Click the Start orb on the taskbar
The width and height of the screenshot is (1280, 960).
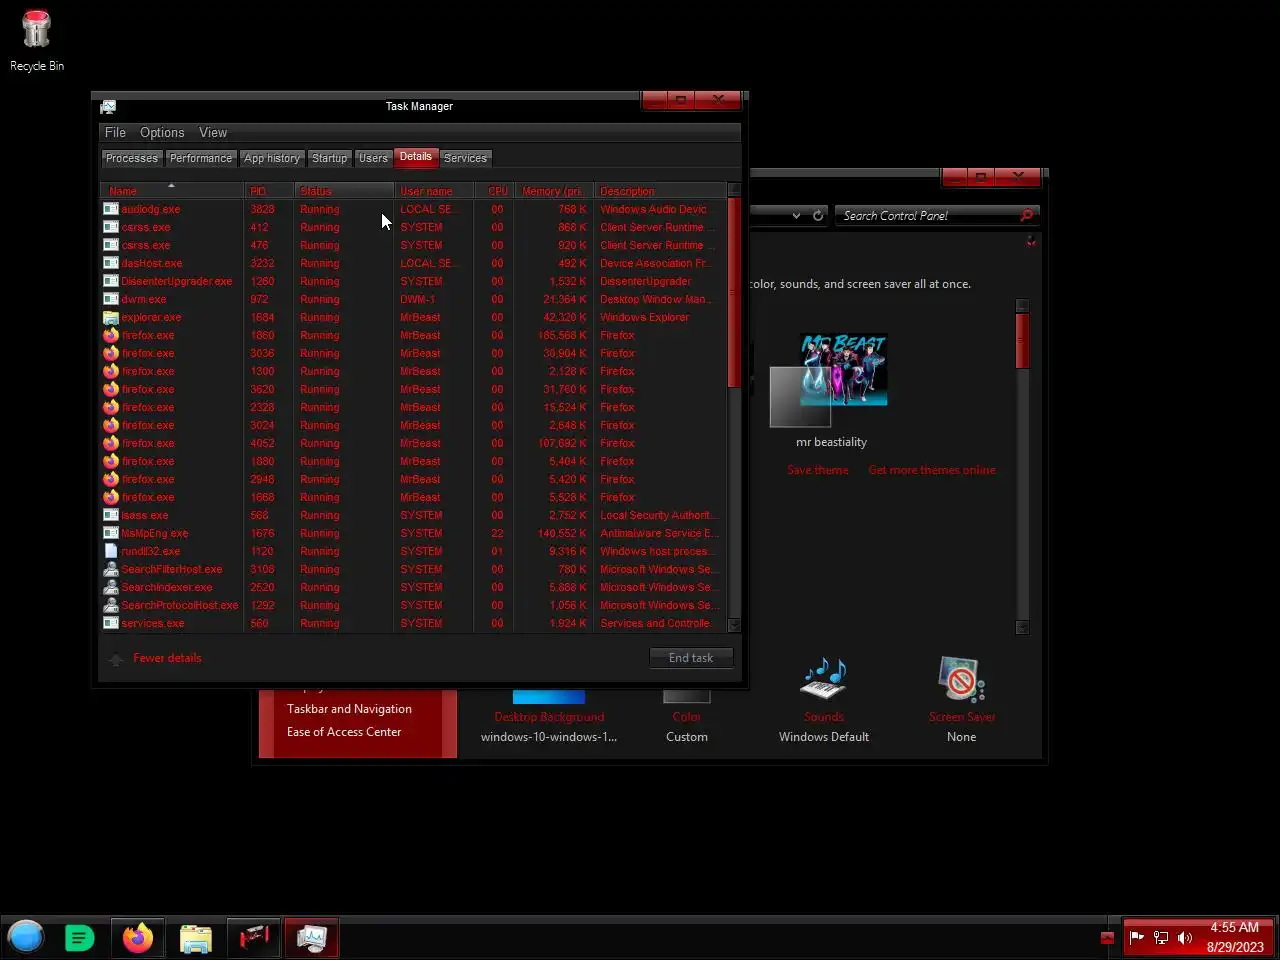click(x=26, y=938)
